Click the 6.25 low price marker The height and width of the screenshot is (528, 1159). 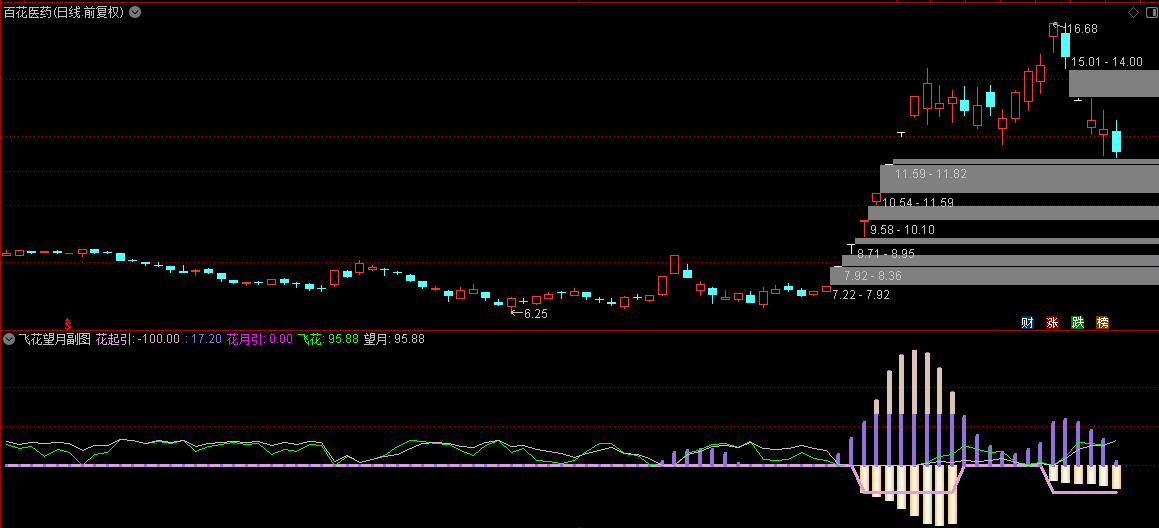click(x=531, y=314)
